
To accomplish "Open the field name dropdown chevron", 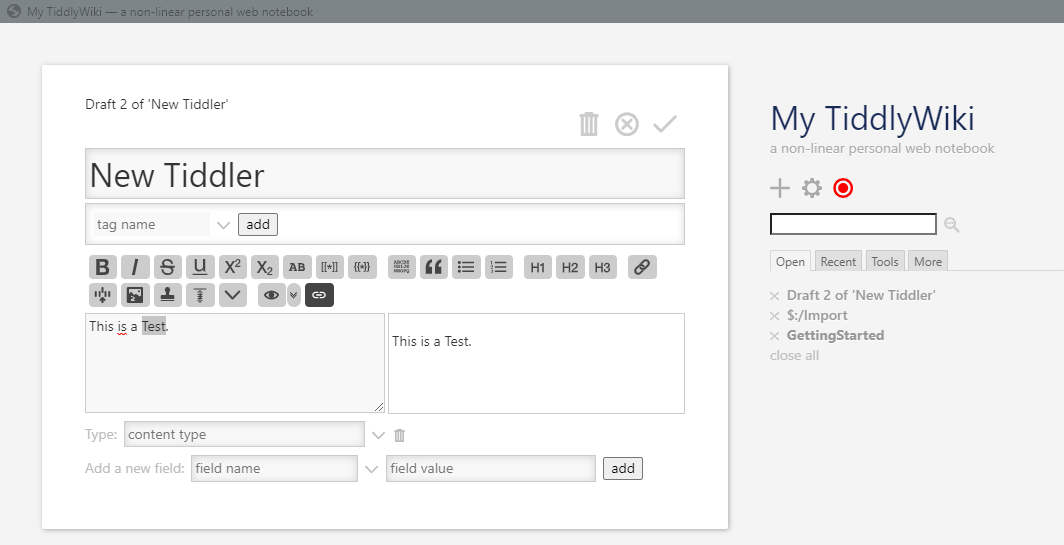I will click(370, 469).
